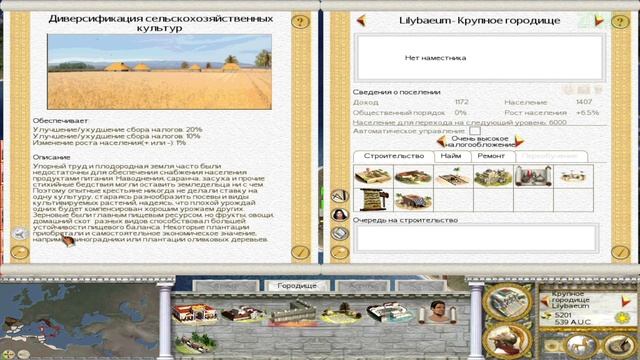640x360 pixels.
Task: Select the green village building construction icon
Action: click(x=493, y=176)
